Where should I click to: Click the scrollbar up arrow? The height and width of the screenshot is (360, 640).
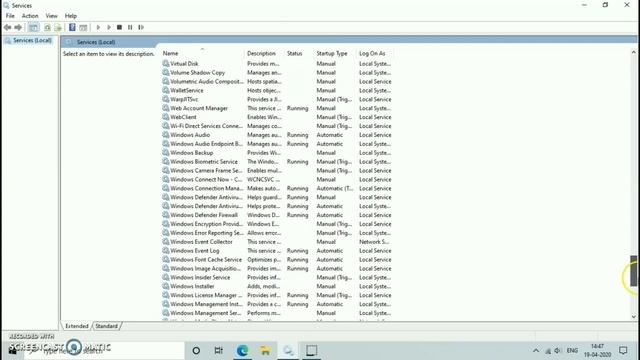coord(633,52)
